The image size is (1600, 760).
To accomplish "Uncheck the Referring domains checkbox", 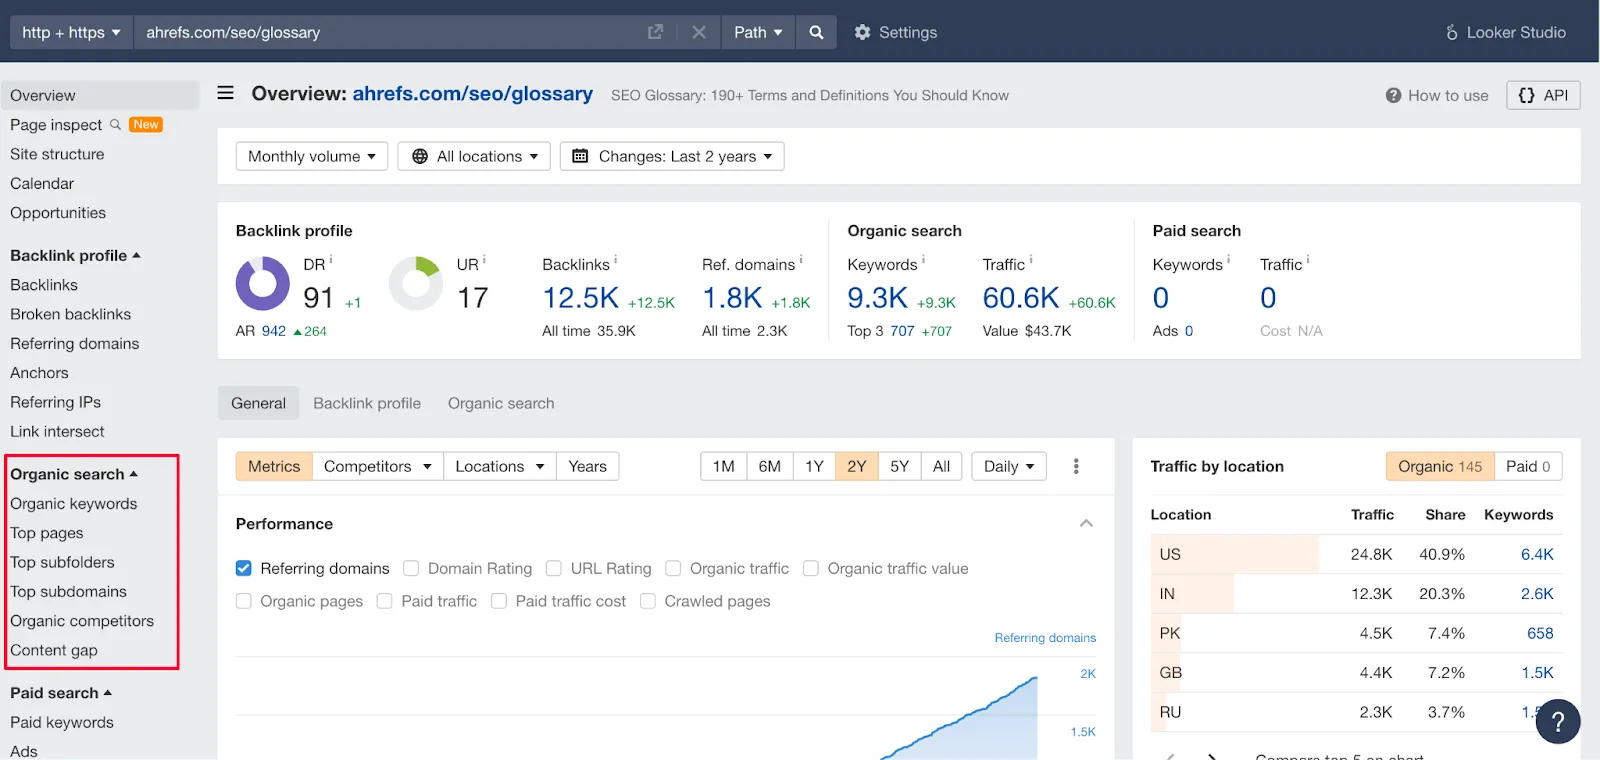I will (x=244, y=568).
